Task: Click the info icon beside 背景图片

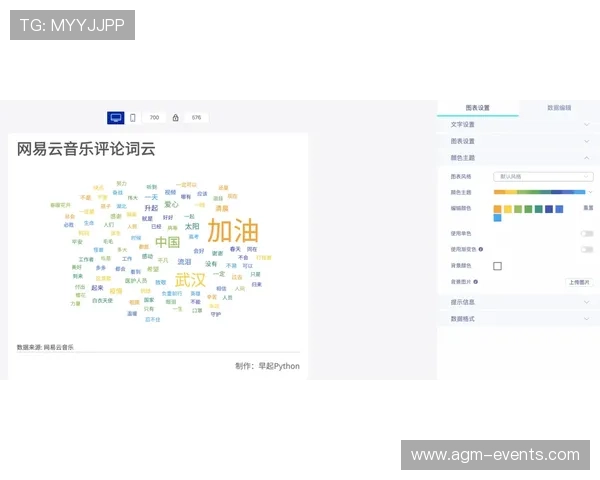Action: point(475,282)
